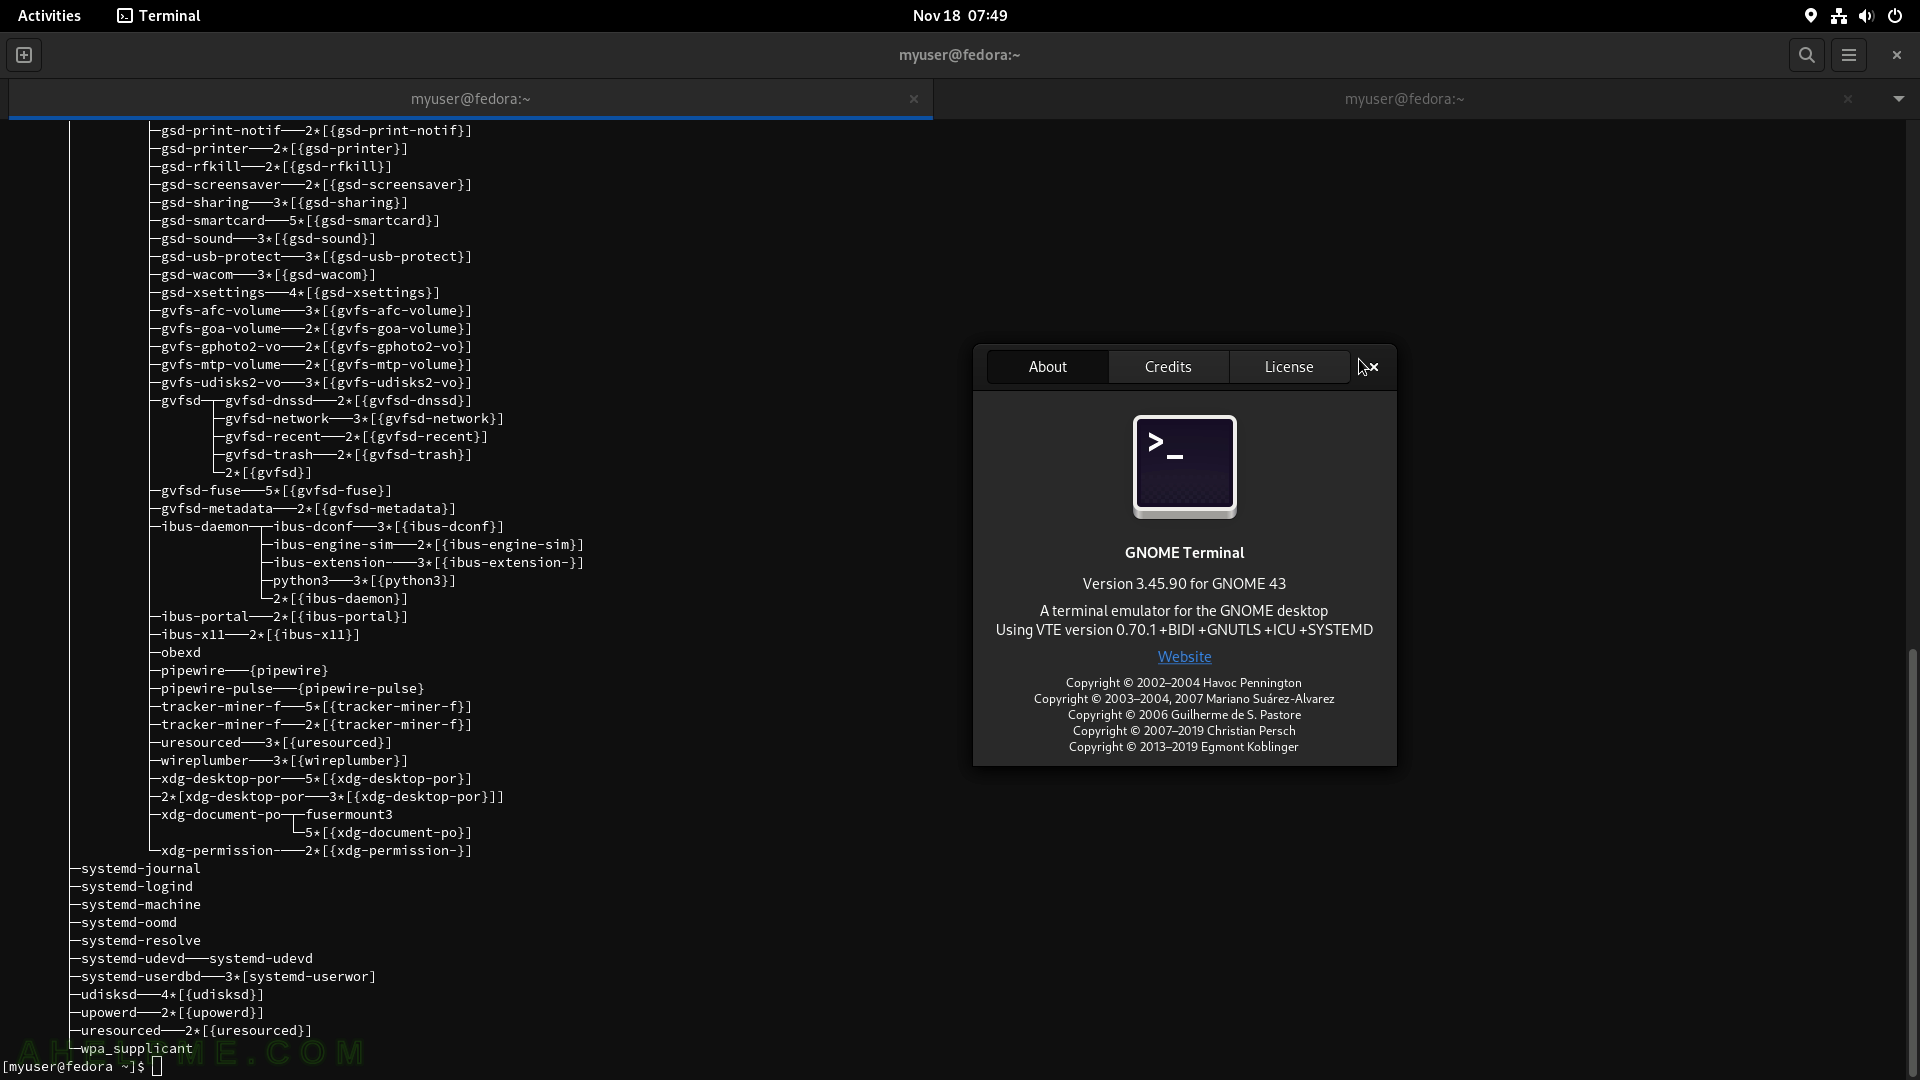Select the first myuser@fedora:~ tab

pyautogui.click(x=470, y=99)
